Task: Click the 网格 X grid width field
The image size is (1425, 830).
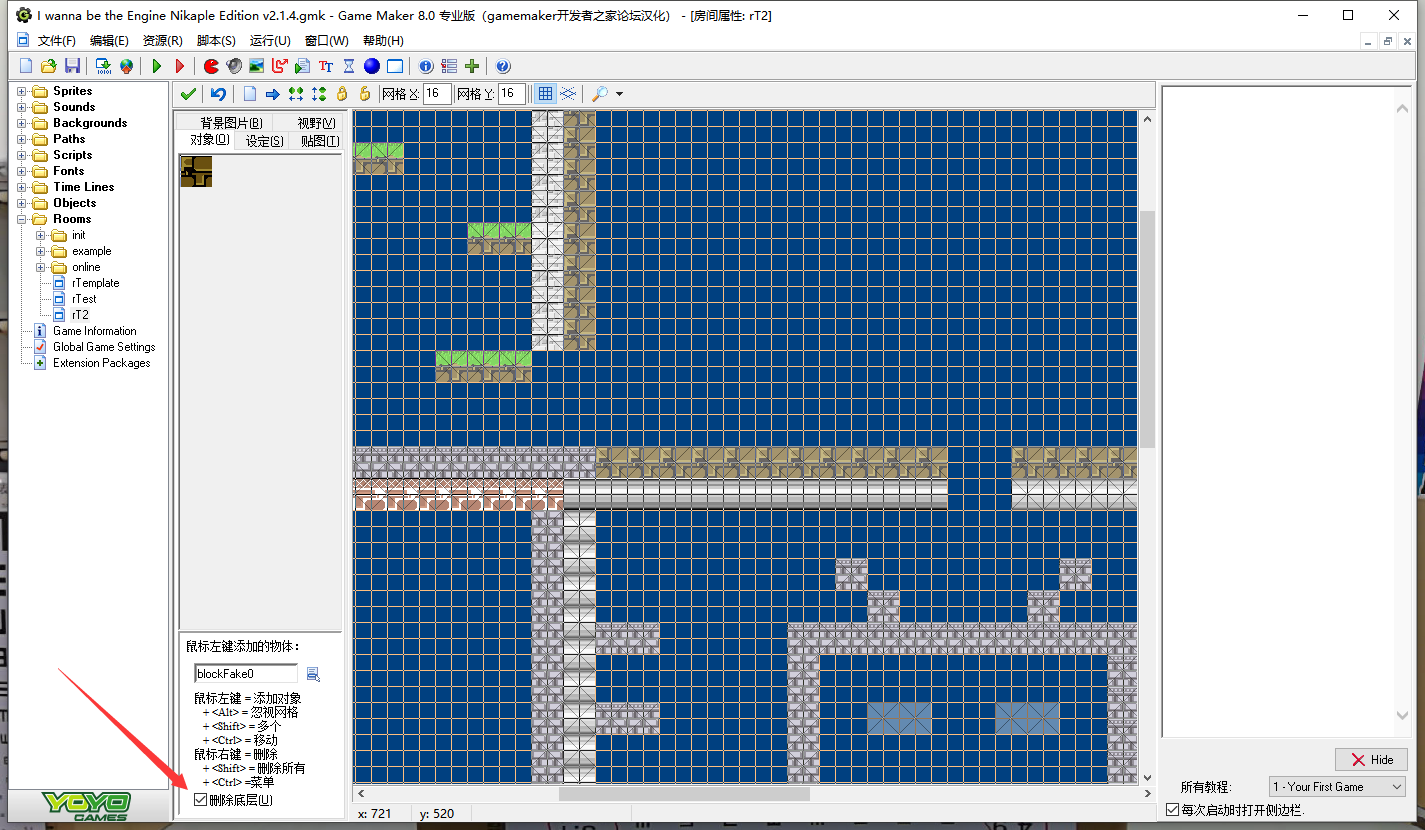Action: pos(437,94)
